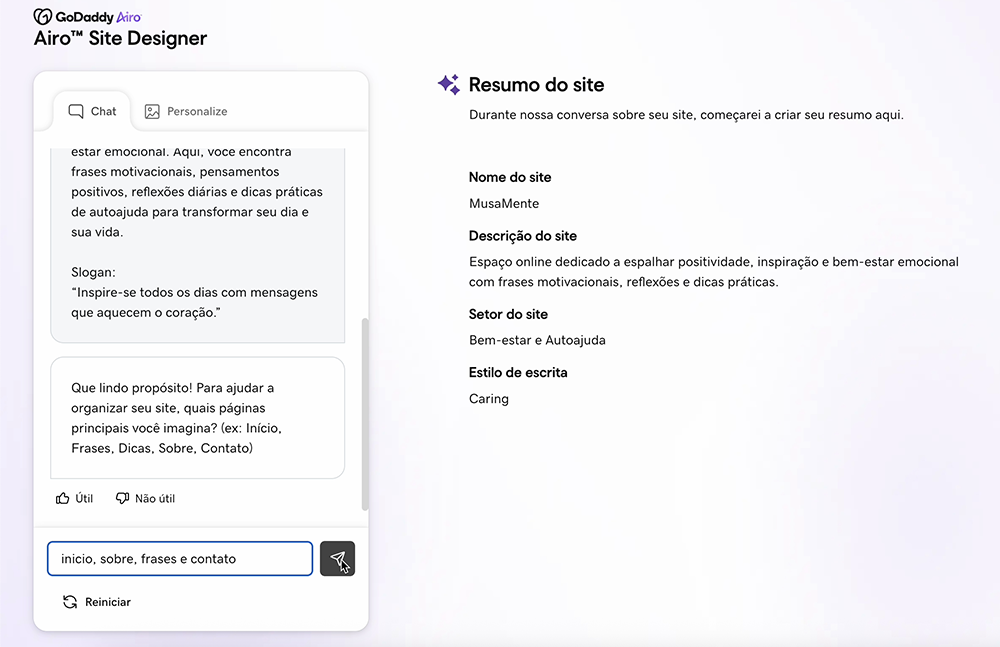Screen dimensions: 1000x647
Task: Mark the response as Útil
Action: [75, 498]
